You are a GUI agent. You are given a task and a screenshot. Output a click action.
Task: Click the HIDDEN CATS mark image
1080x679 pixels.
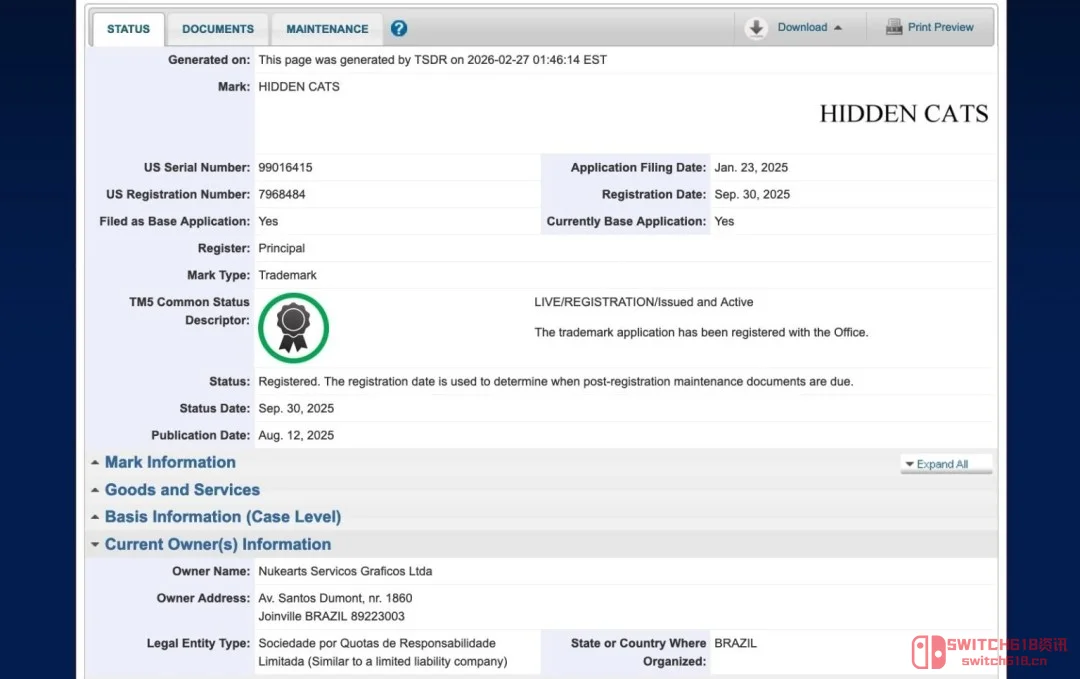click(903, 114)
